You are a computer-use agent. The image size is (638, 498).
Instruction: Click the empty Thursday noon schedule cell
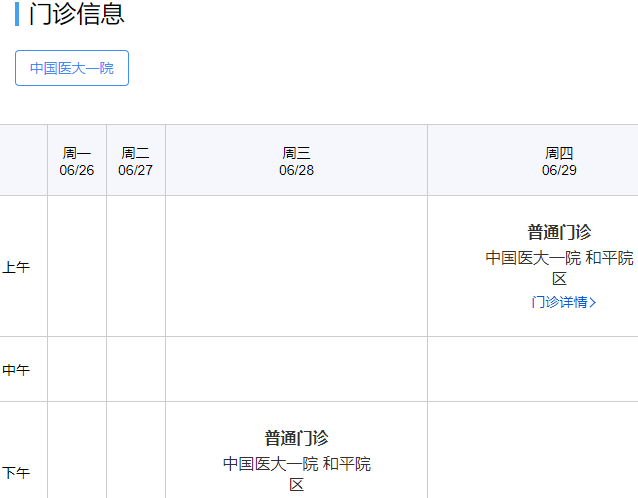[533, 369]
